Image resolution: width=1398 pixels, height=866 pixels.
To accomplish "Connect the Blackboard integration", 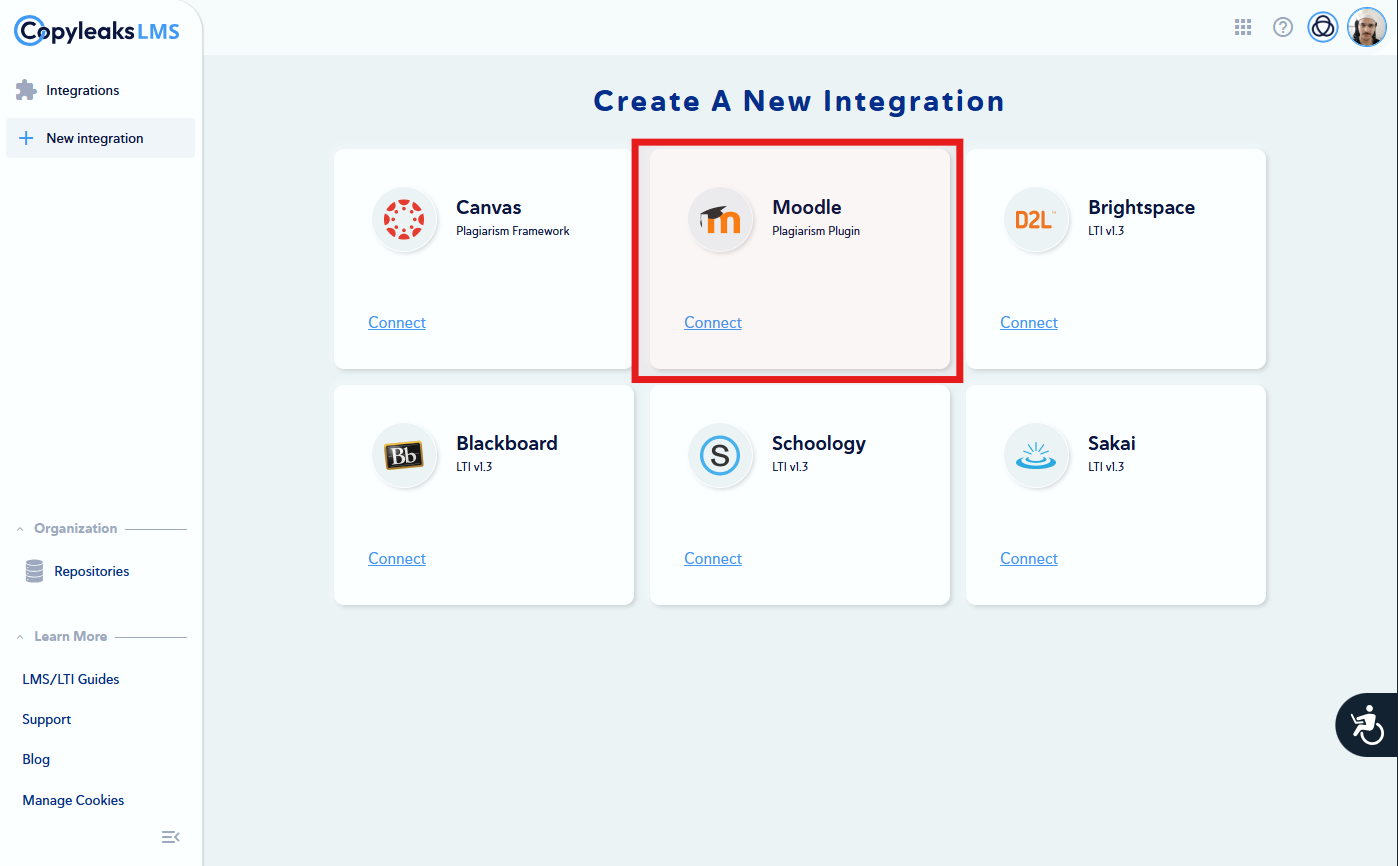I will 397,558.
